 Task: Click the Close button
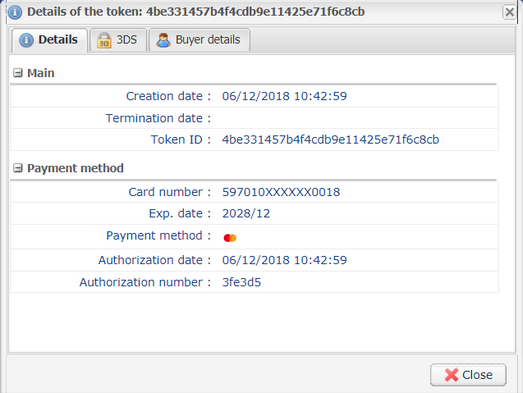coord(468,375)
